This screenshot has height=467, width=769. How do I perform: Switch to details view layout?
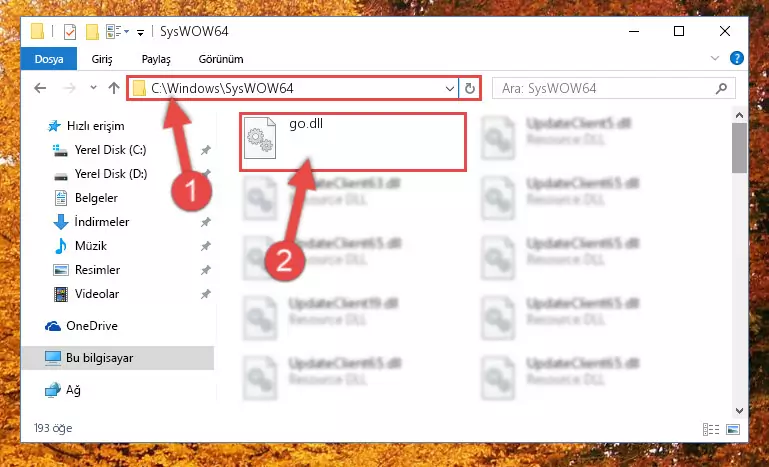[711, 429]
